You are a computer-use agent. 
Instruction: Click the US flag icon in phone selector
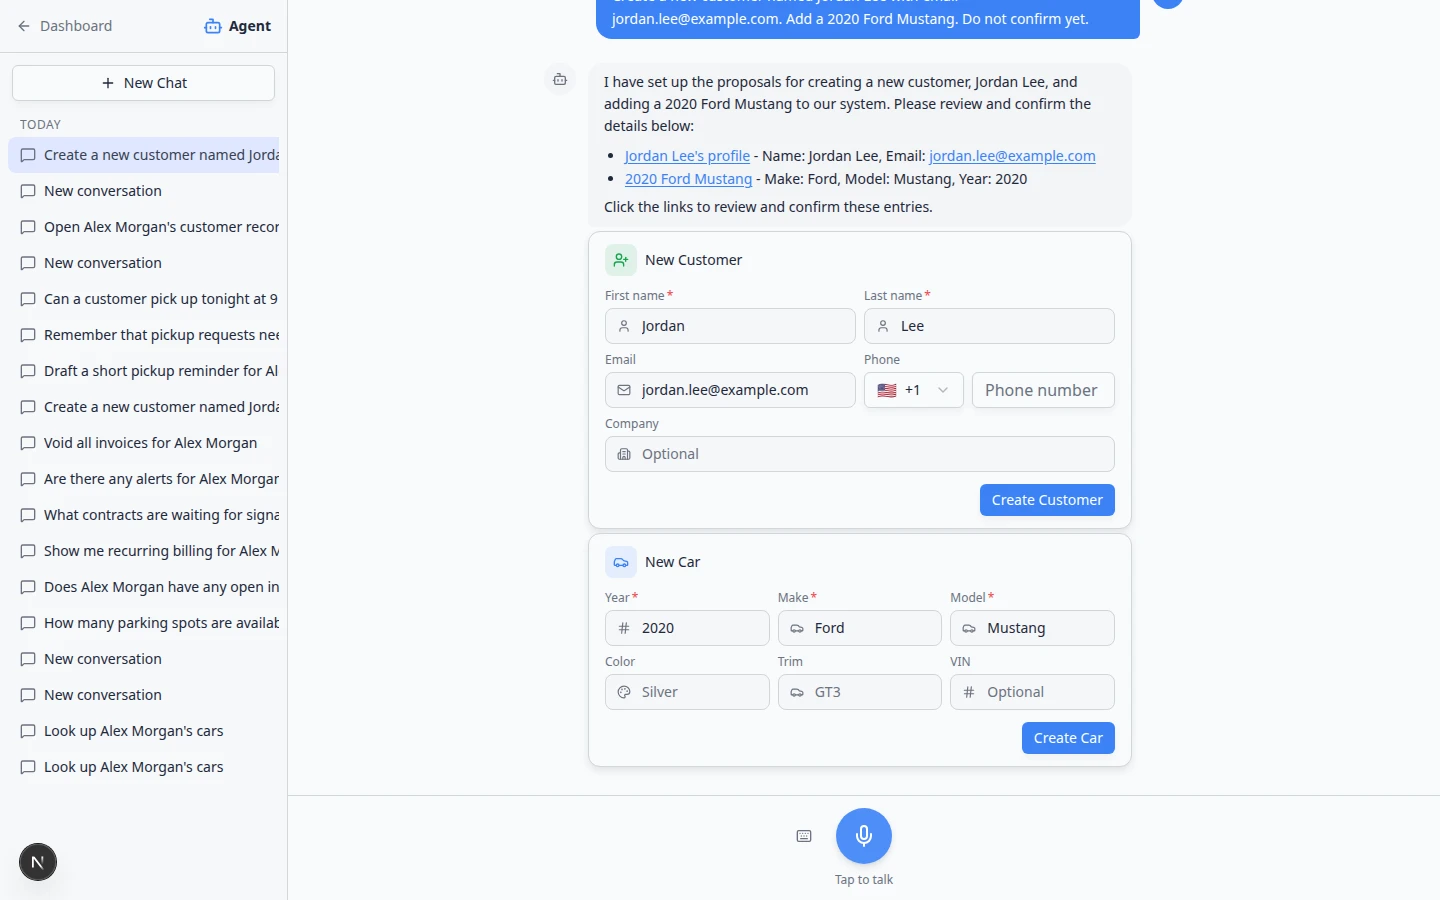click(887, 390)
